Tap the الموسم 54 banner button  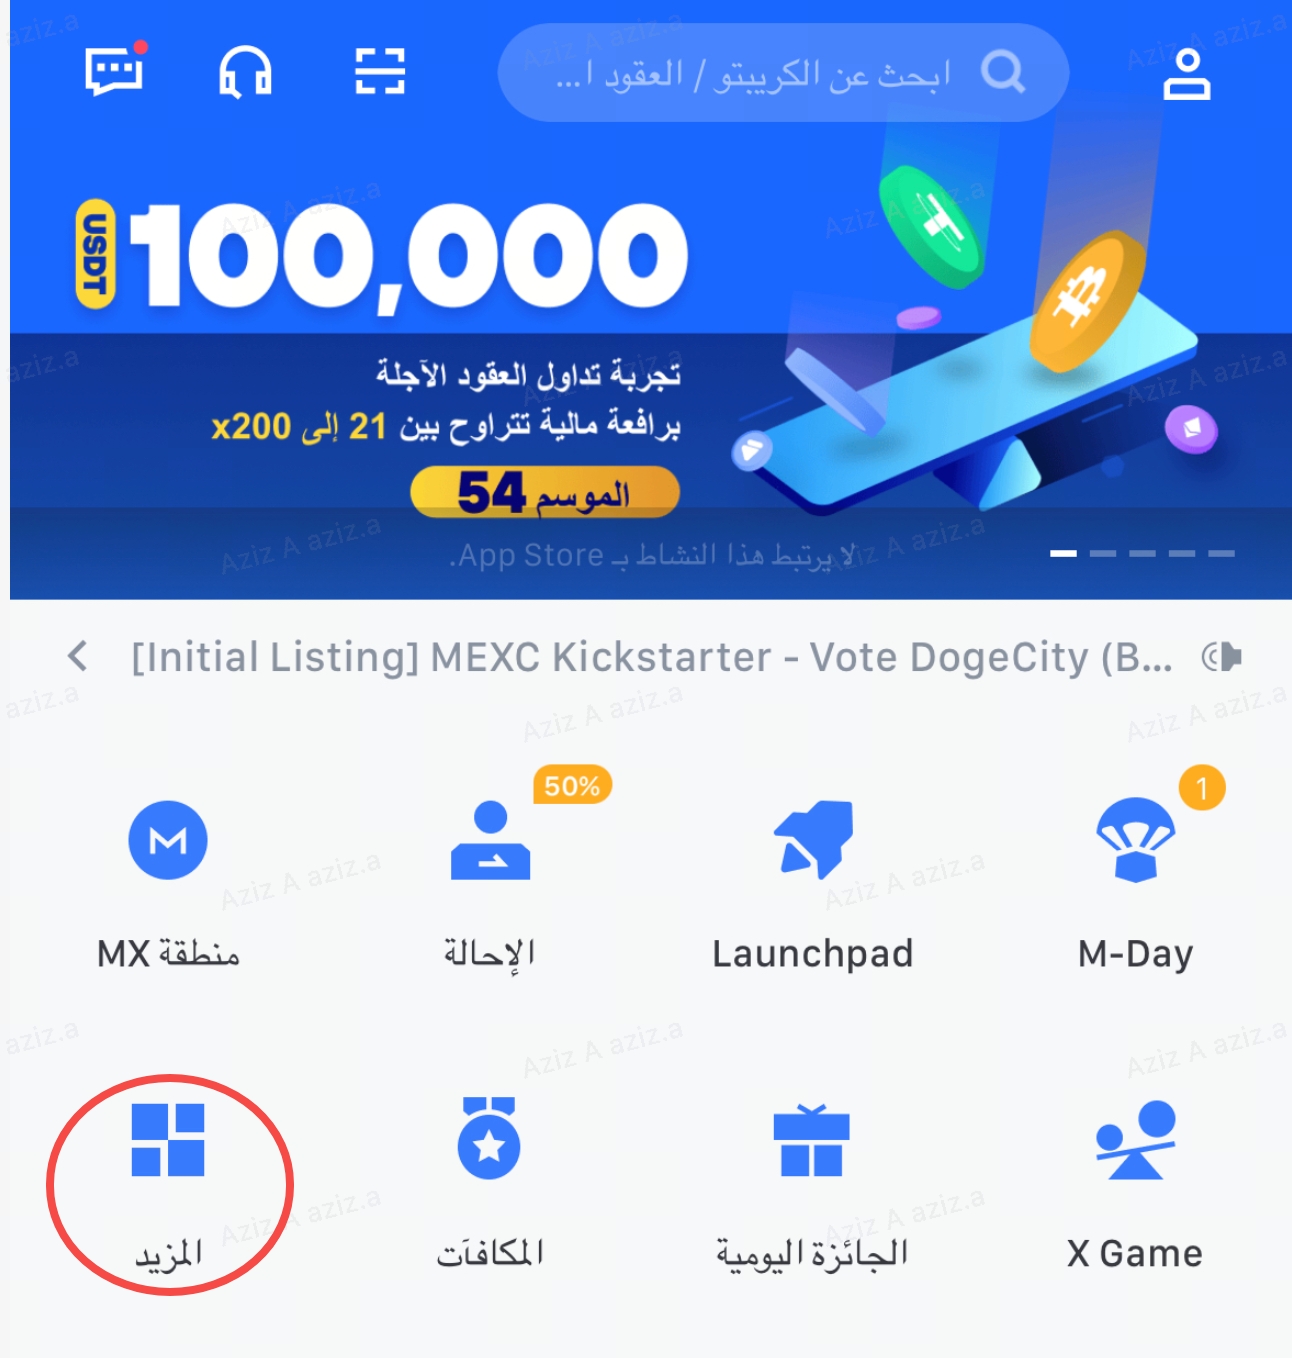pos(545,493)
